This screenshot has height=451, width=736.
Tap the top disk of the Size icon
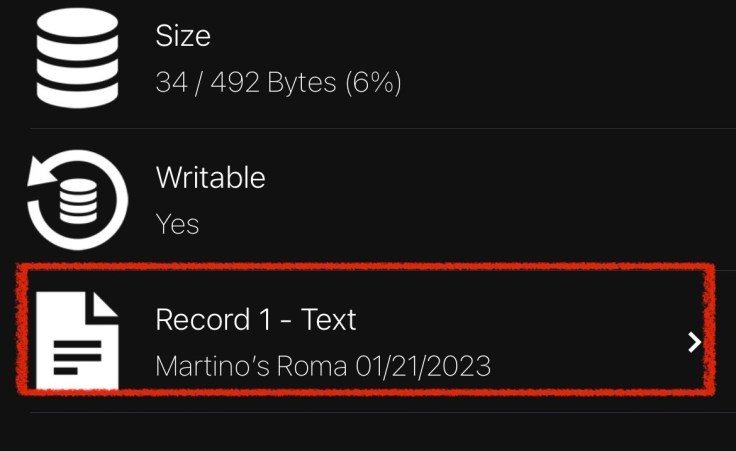point(77,22)
